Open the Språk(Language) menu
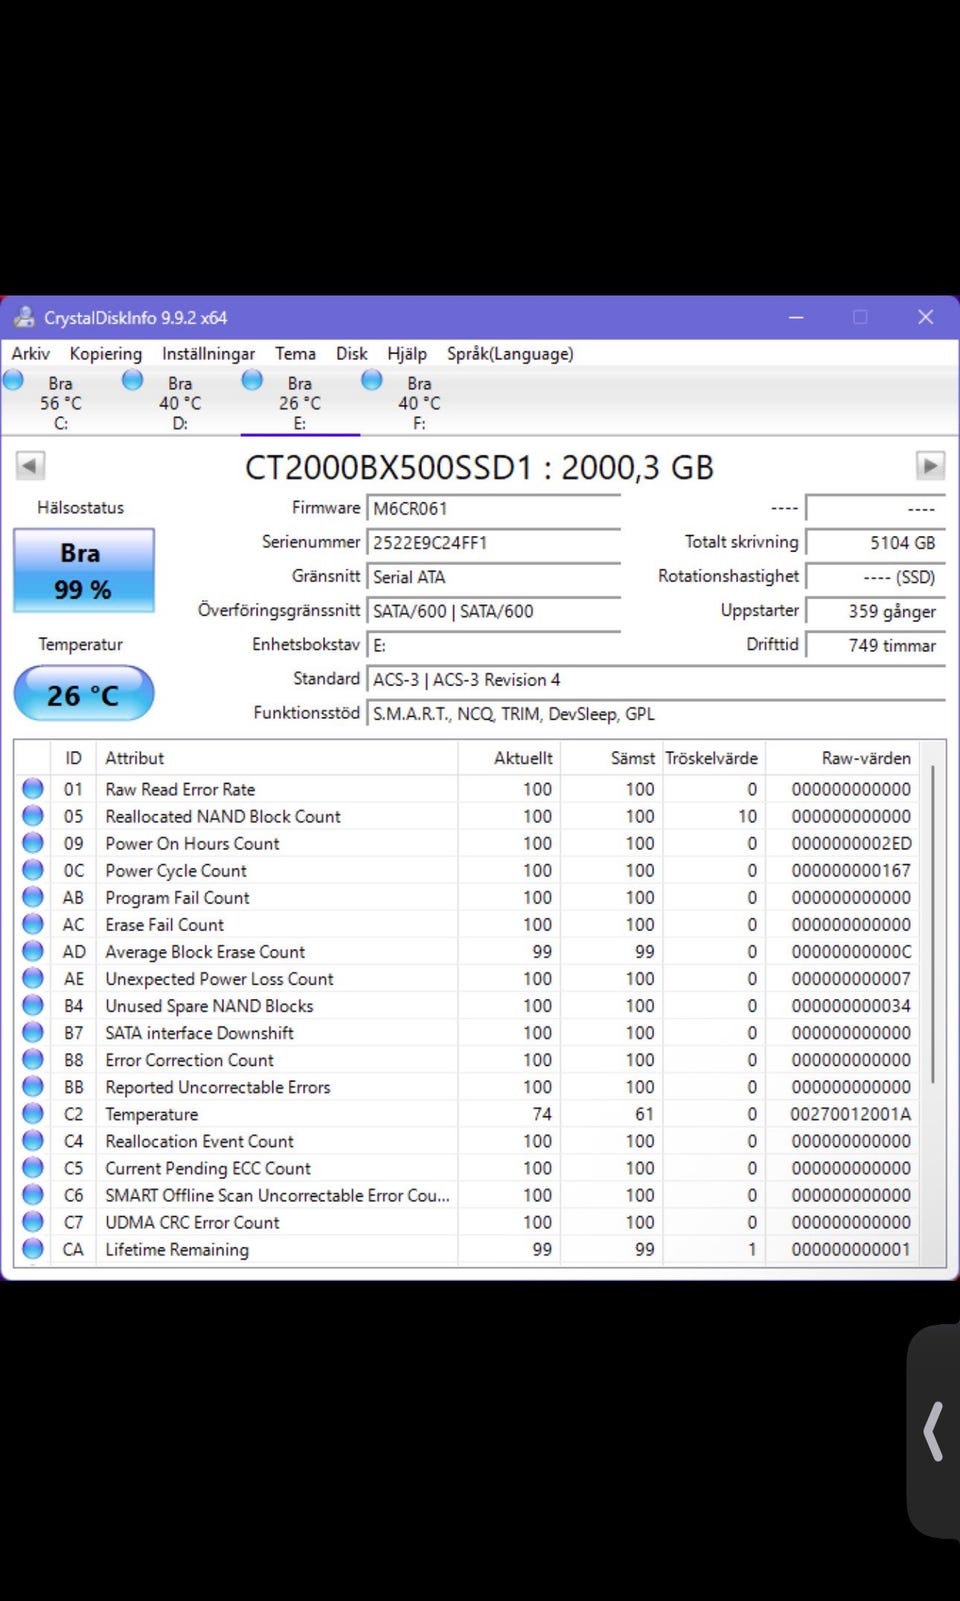The width and height of the screenshot is (960, 1601). click(x=510, y=353)
